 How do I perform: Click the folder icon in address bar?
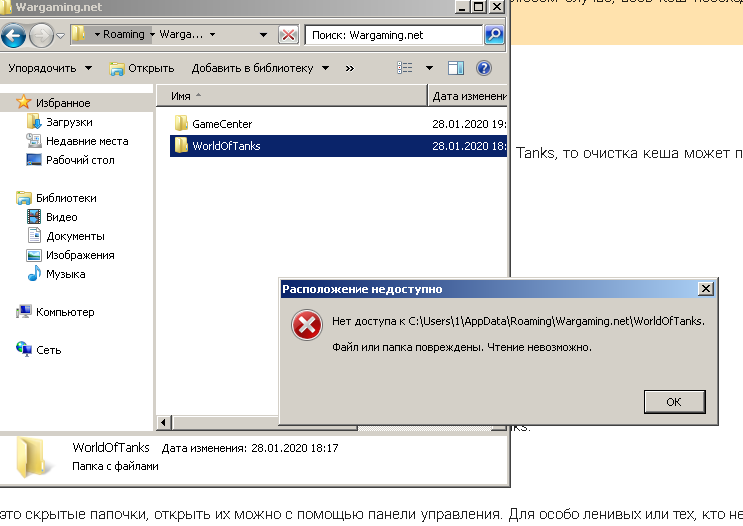click(x=79, y=34)
